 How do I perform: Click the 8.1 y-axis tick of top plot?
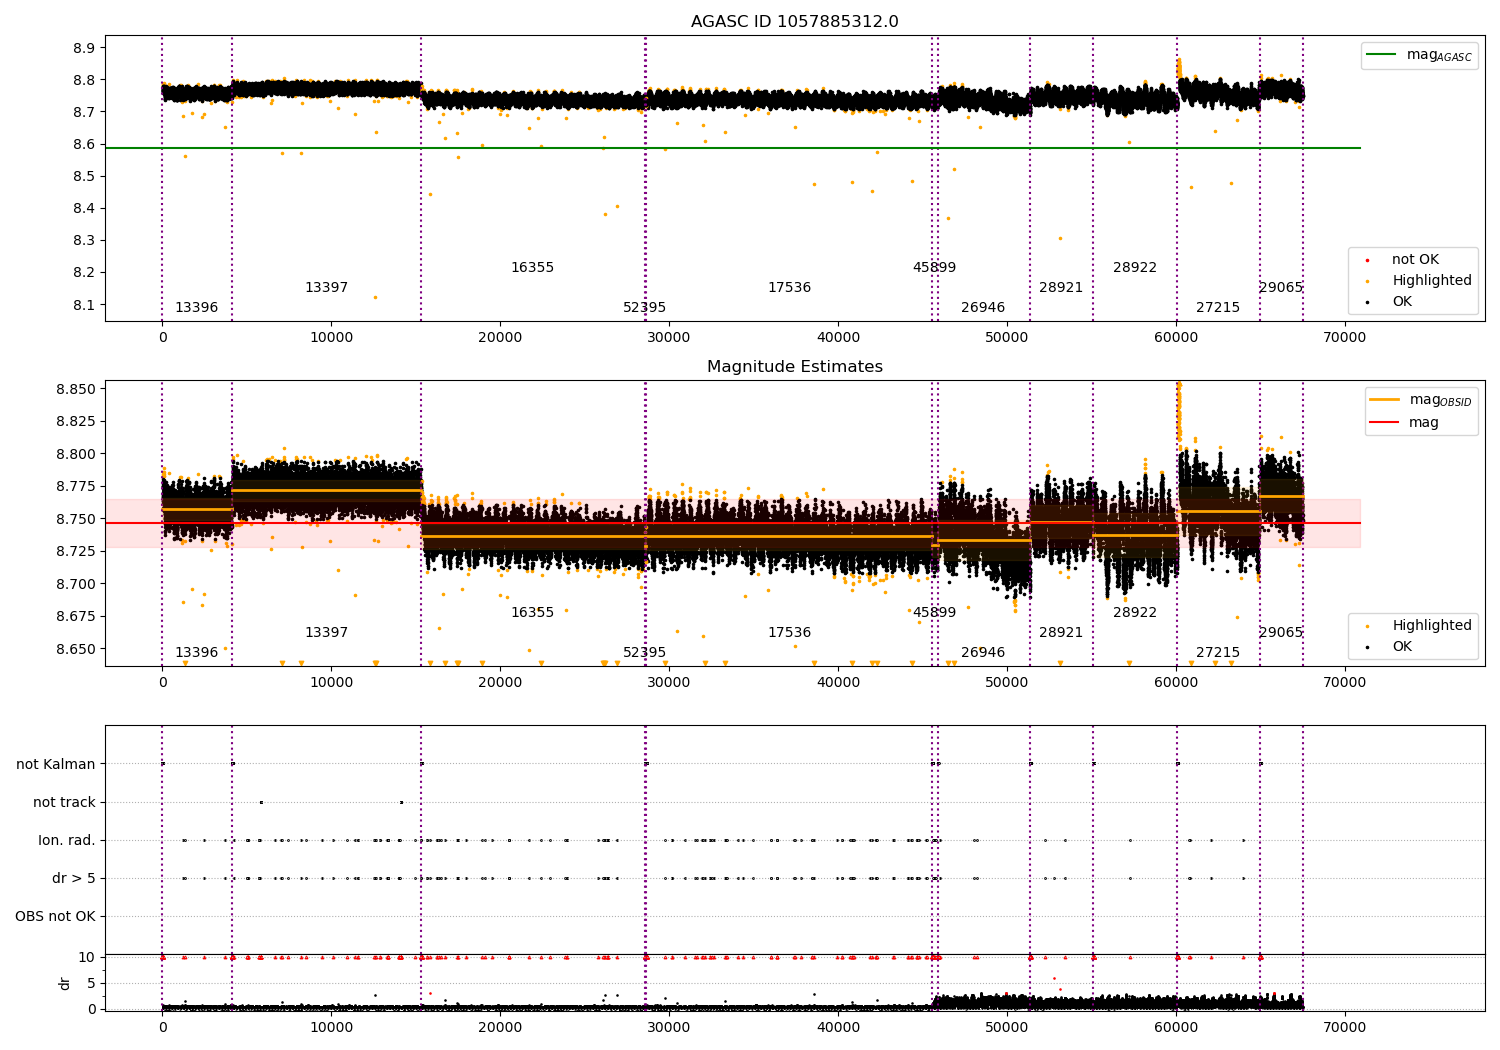pyautogui.click(x=84, y=305)
